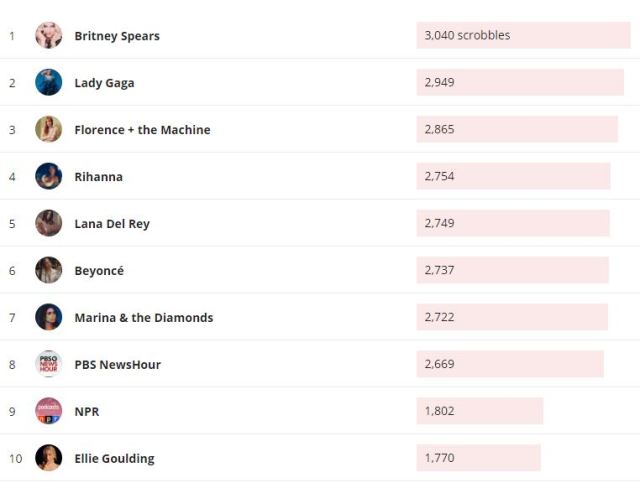Click Lana Del Rey avatar

tap(48, 224)
